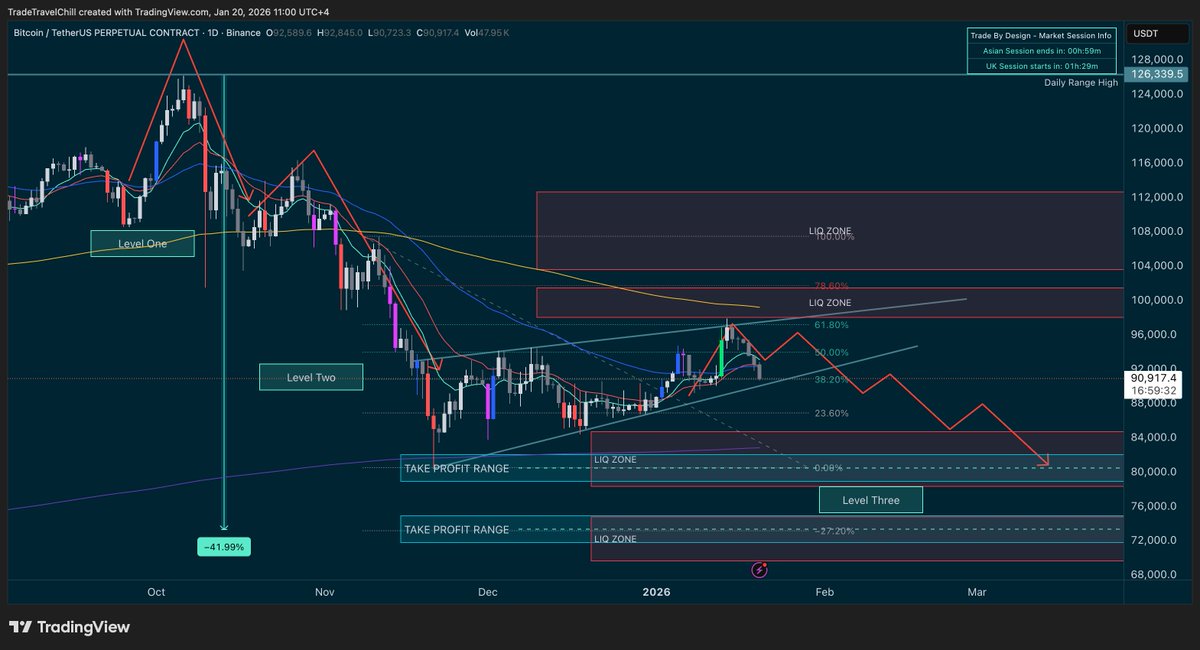Screen dimensions: 1200x650
Task: Click the 50.00% Fibonacci level label
Action: pyautogui.click(x=832, y=352)
